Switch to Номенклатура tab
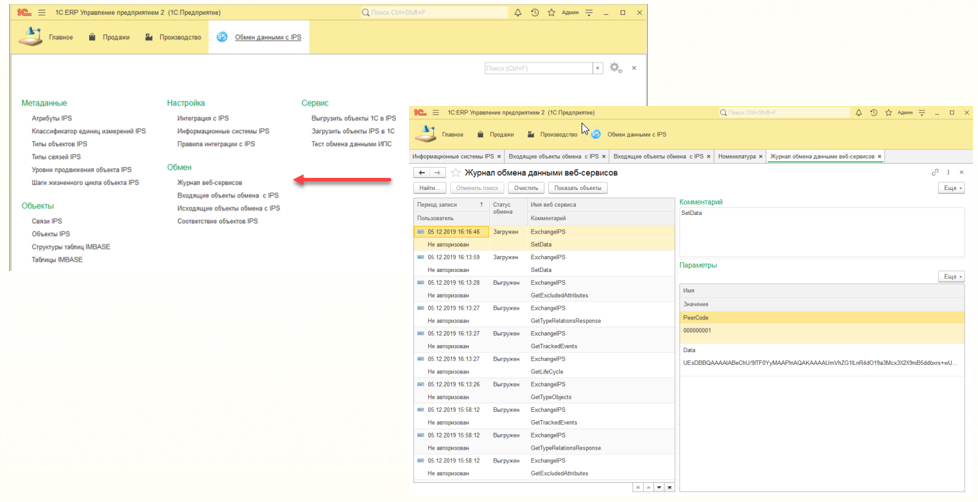Screen dimensions: 978x502 pos(736,157)
